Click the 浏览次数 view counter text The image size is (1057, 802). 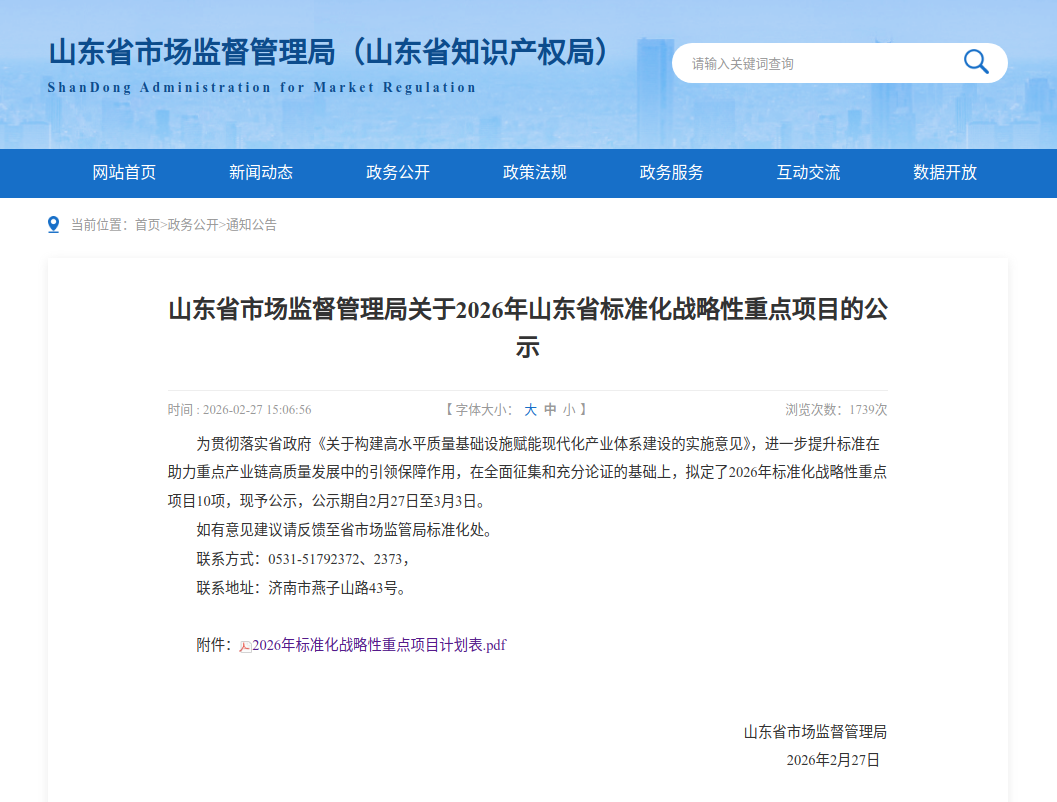[837, 409]
